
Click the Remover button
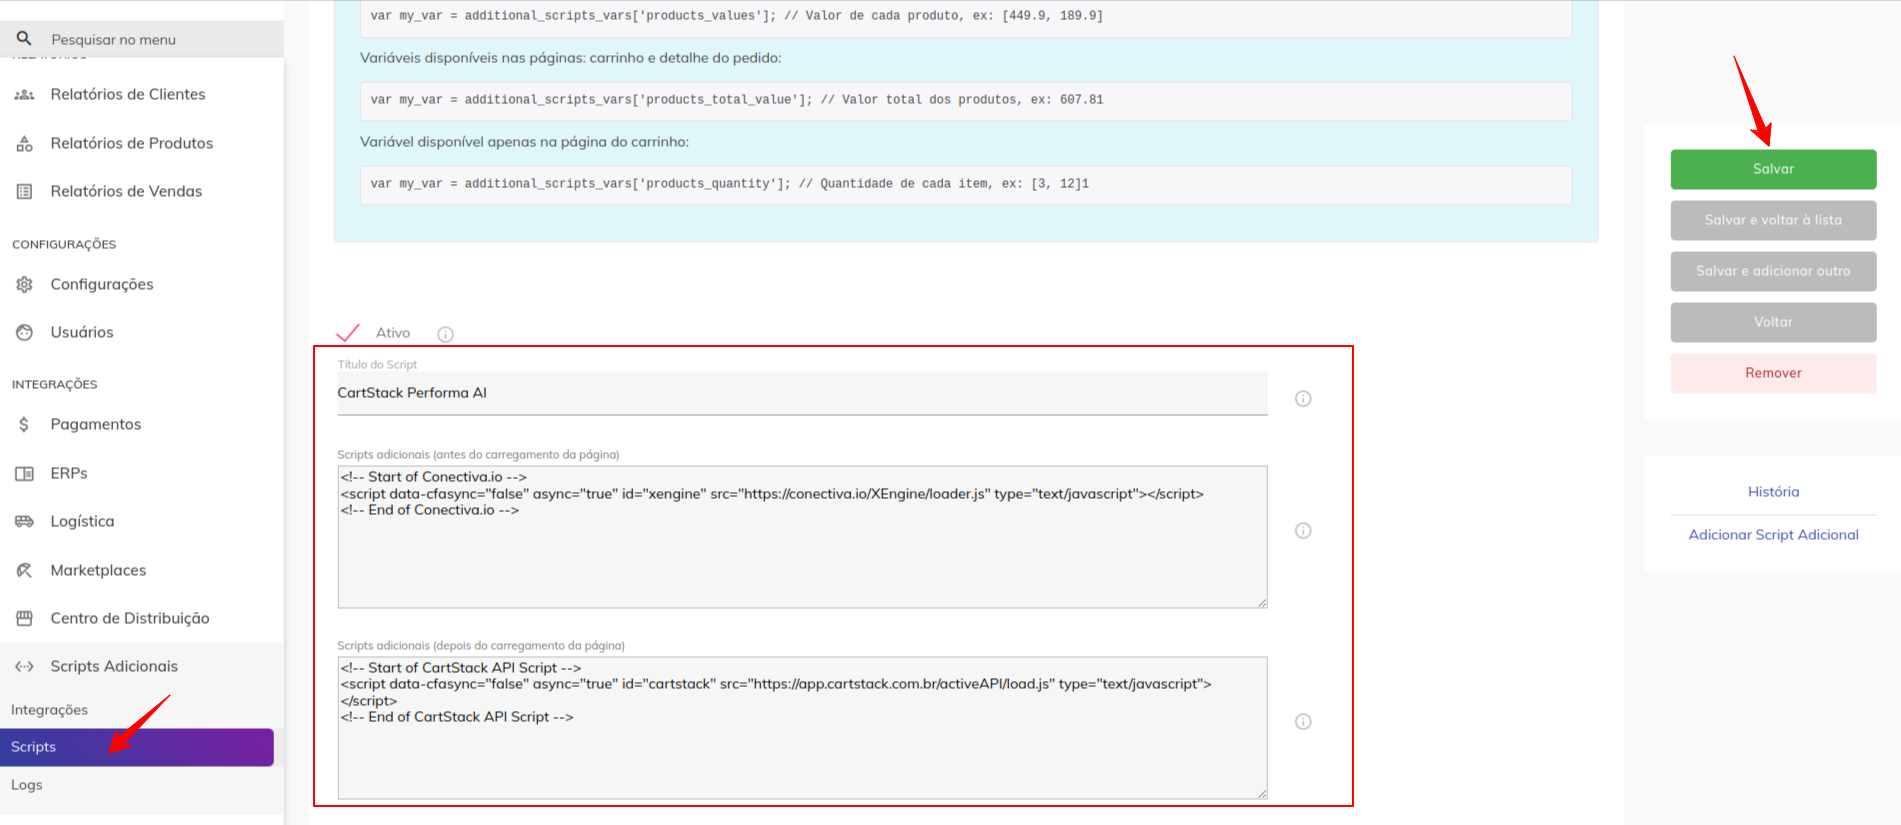click(x=1773, y=373)
